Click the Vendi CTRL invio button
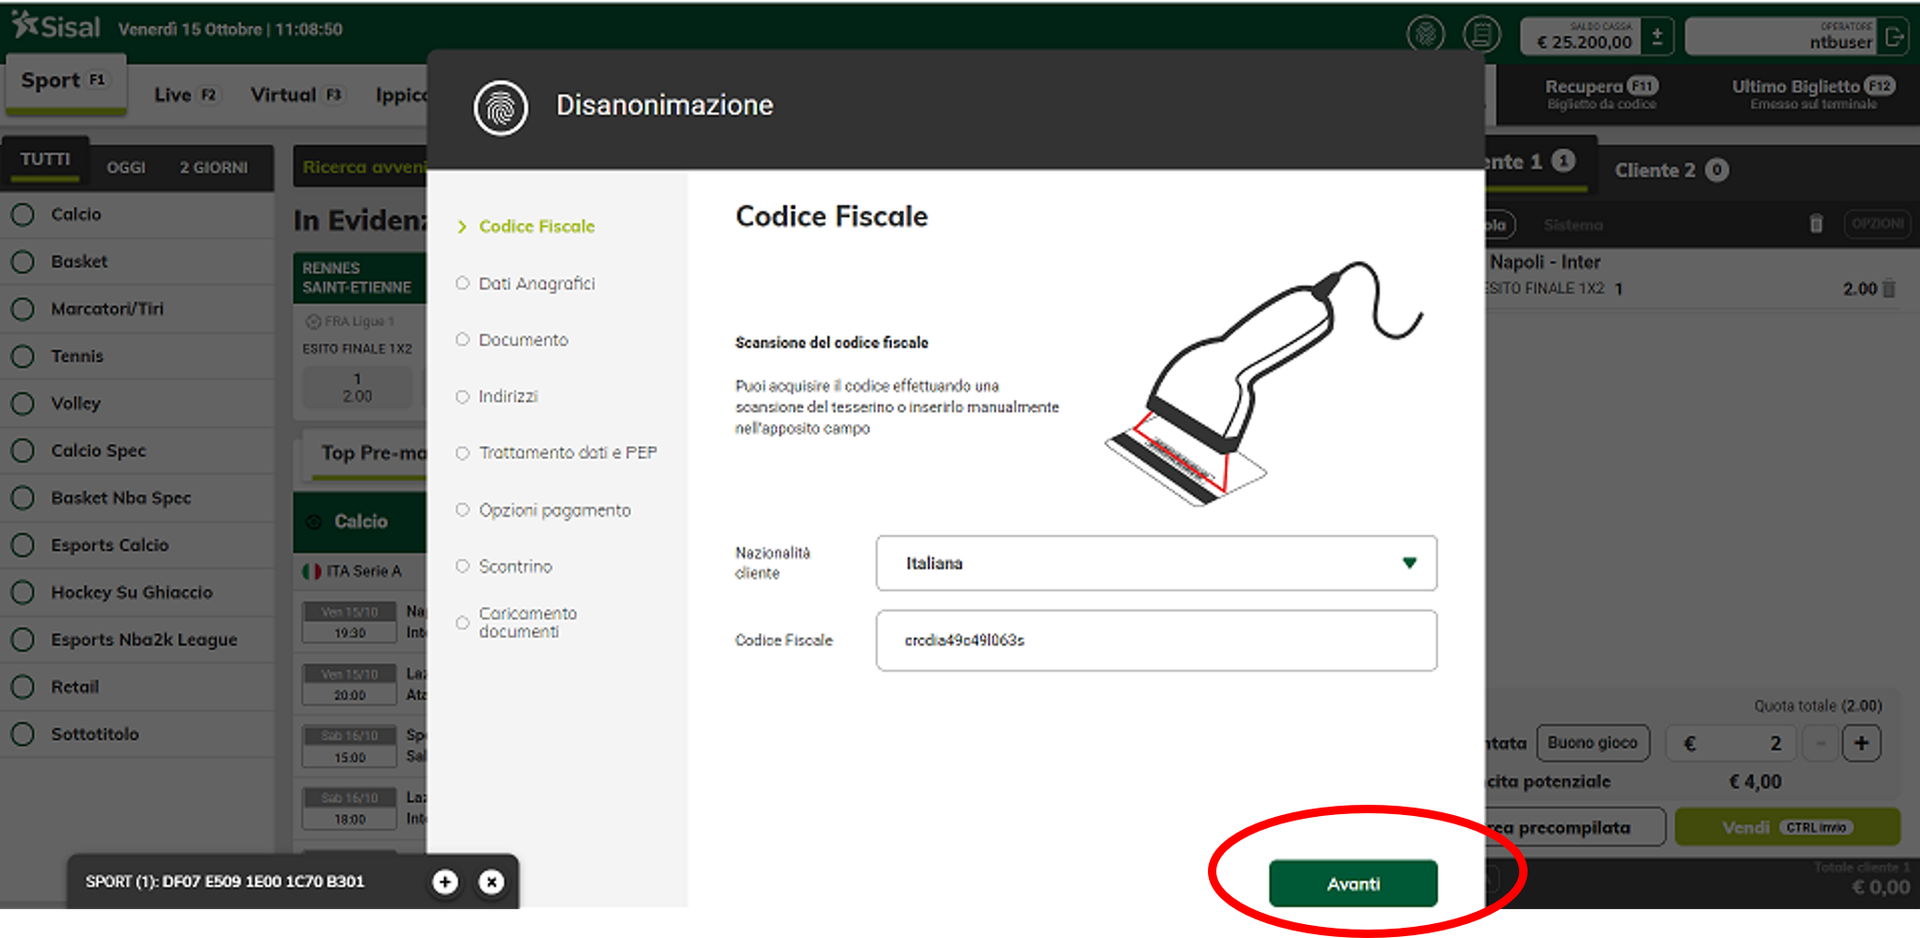 (1787, 827)
